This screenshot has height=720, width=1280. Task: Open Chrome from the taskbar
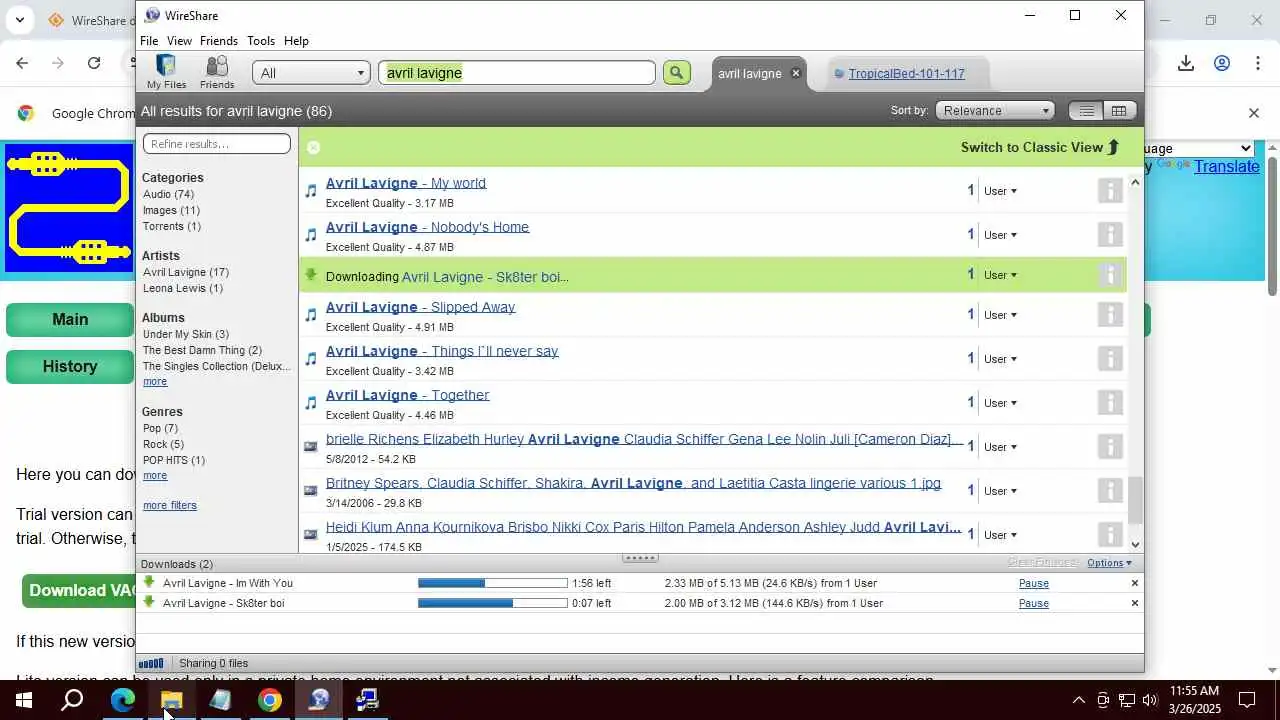coord(270,700)
